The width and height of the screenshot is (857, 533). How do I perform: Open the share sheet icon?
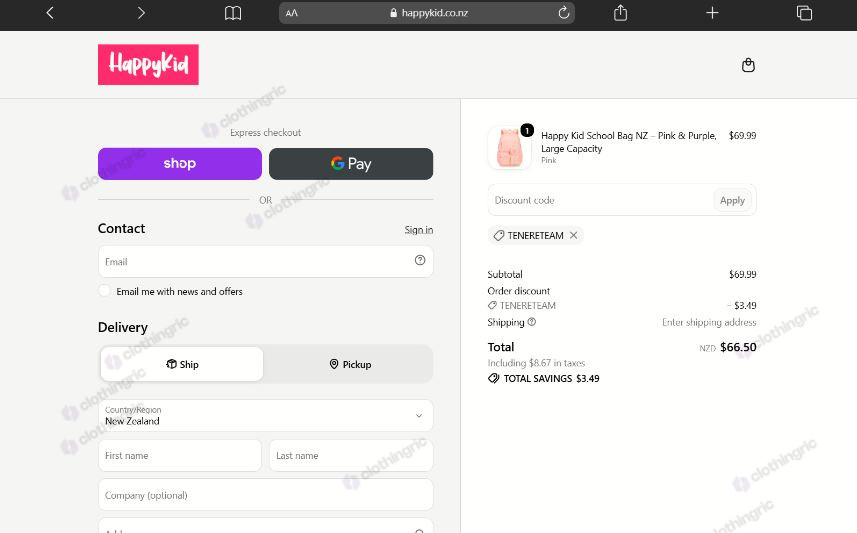pyautogui.click(x=620, y=13)
